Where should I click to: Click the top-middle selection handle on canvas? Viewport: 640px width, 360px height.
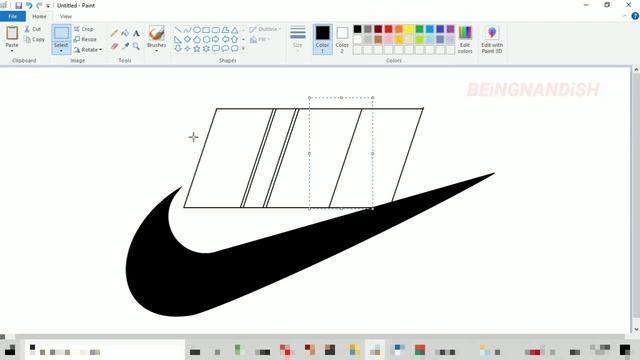(x=341, y=98)
